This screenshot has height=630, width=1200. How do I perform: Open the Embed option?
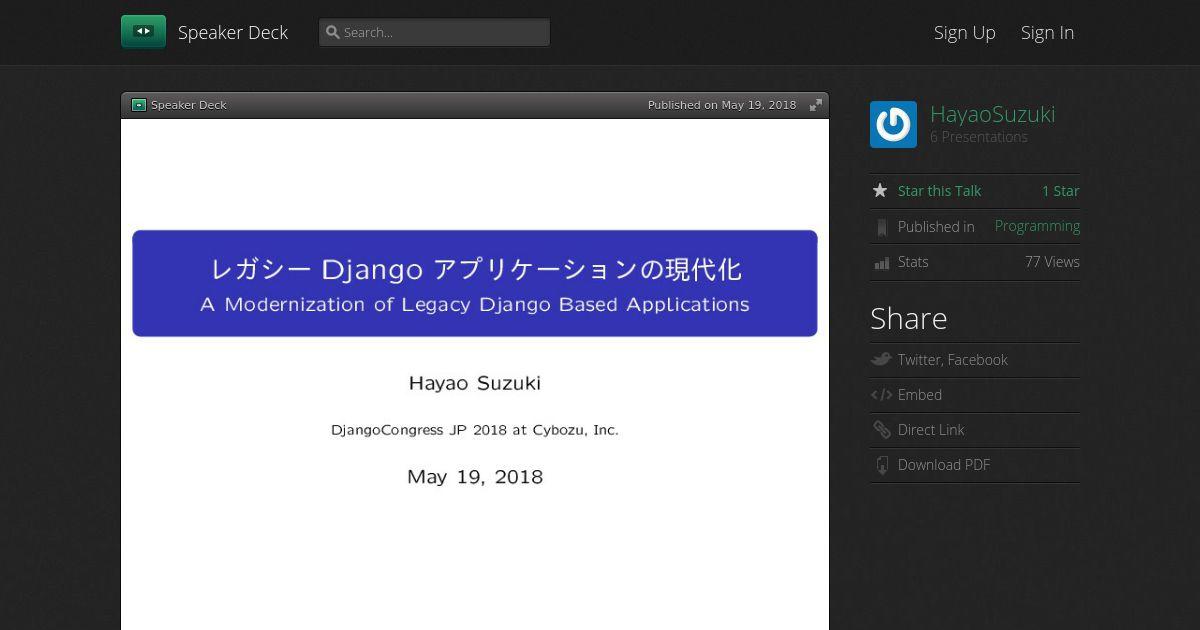(x=920, y=395)
